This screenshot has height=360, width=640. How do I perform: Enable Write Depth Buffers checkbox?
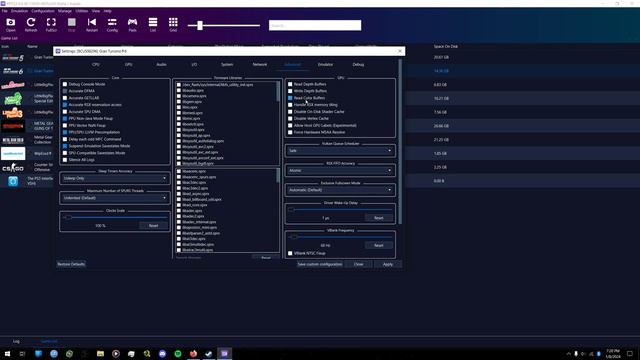point(290,91)
